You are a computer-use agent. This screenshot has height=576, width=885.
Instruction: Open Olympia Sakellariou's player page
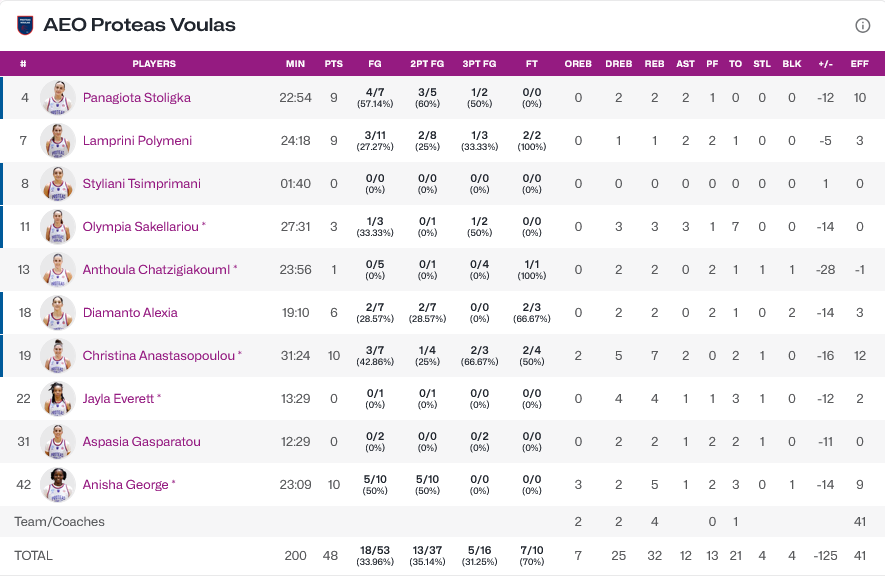(x=140, y=227)
